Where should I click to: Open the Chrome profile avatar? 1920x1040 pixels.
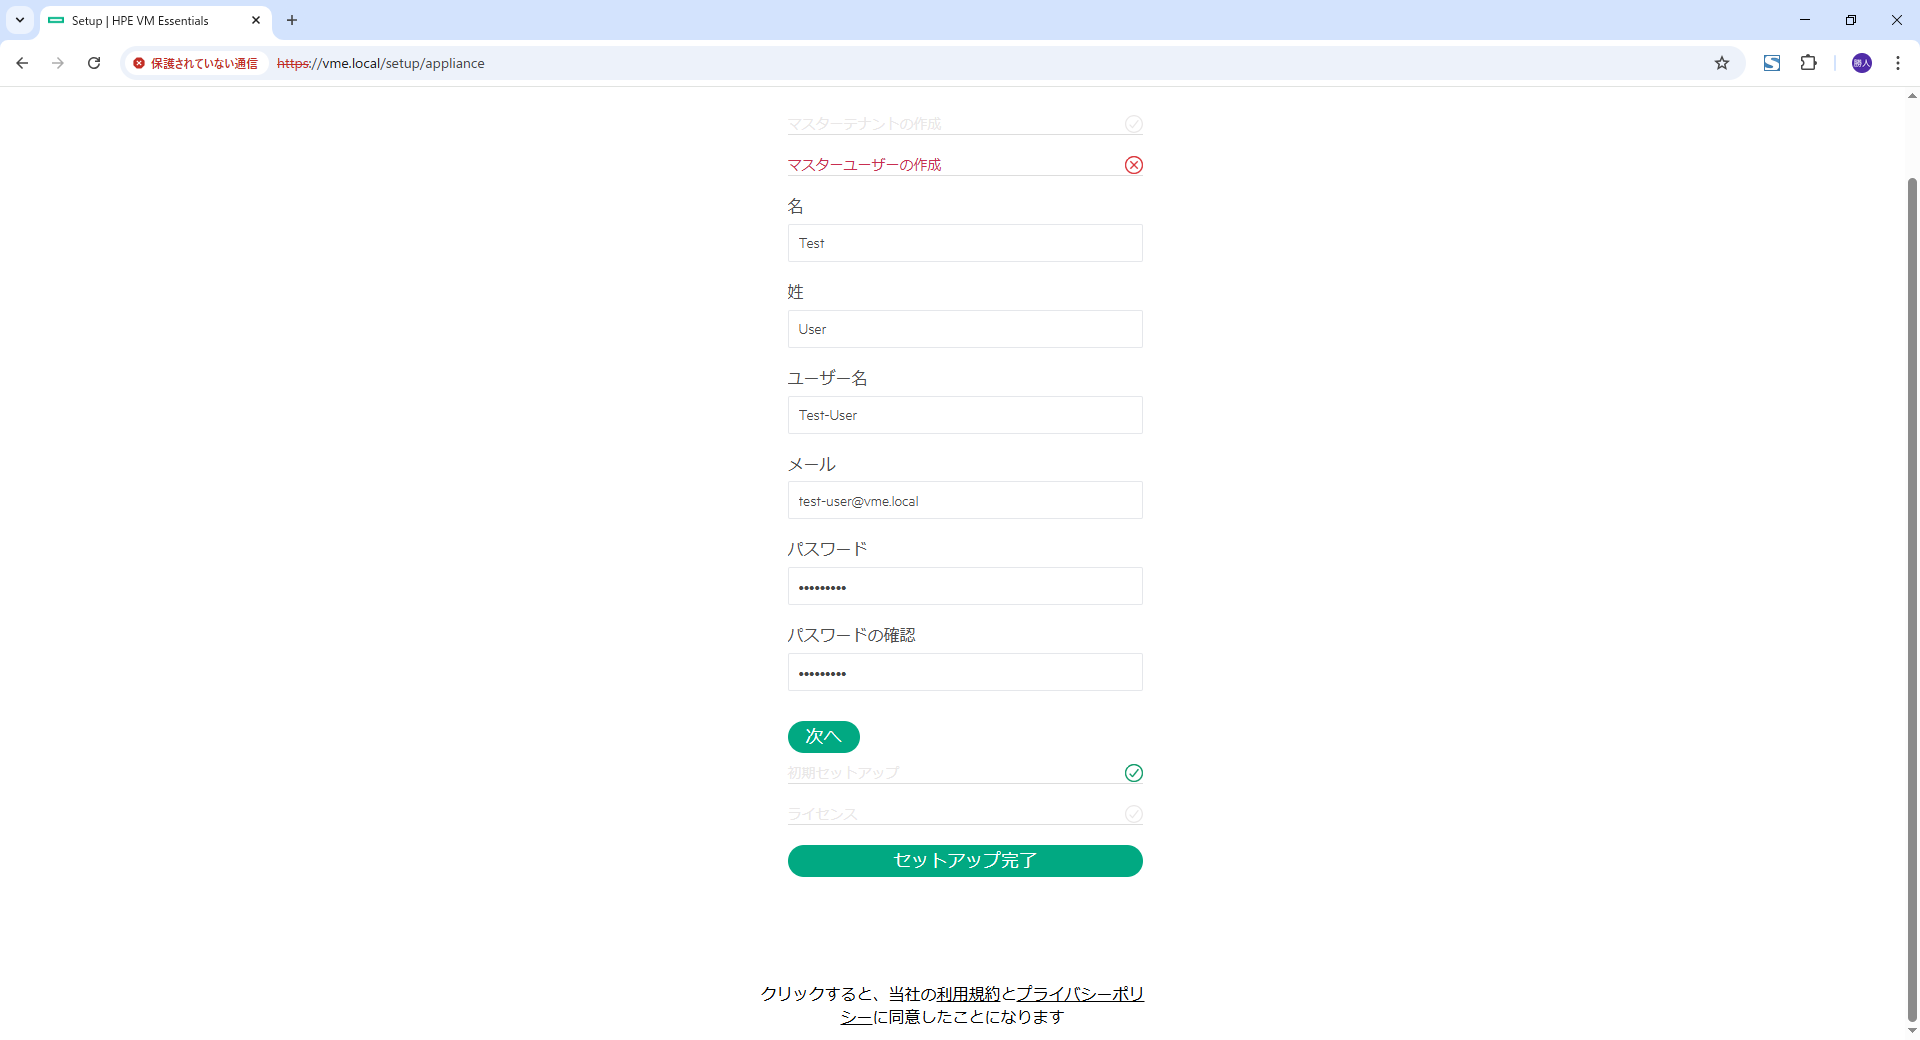[x=1862, y=63]
